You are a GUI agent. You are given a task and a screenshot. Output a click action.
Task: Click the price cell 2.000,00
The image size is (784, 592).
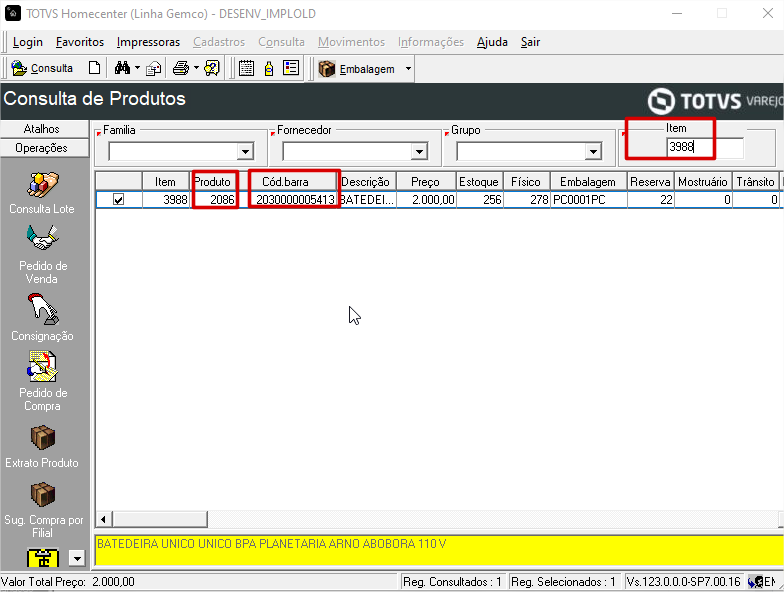tap(426, 200)
